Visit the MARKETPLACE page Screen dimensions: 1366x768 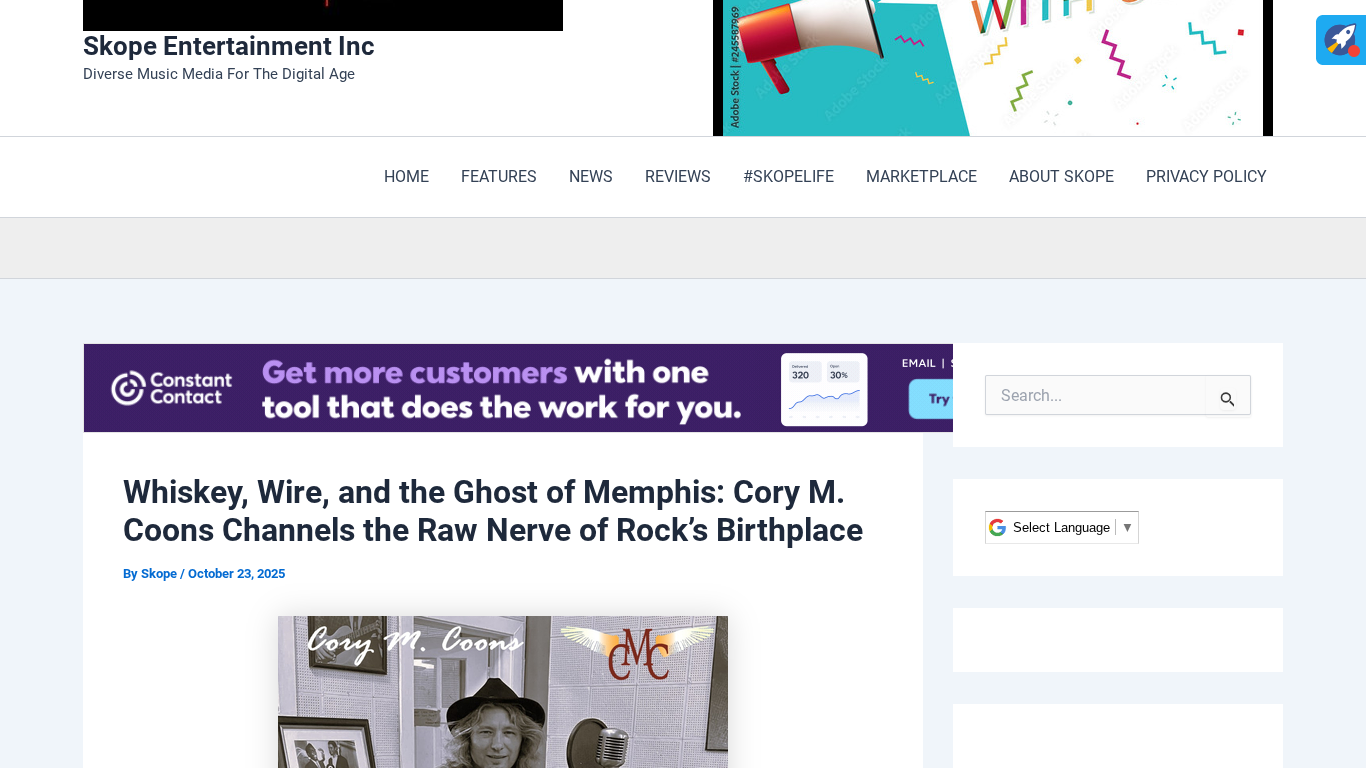(921, 177)
